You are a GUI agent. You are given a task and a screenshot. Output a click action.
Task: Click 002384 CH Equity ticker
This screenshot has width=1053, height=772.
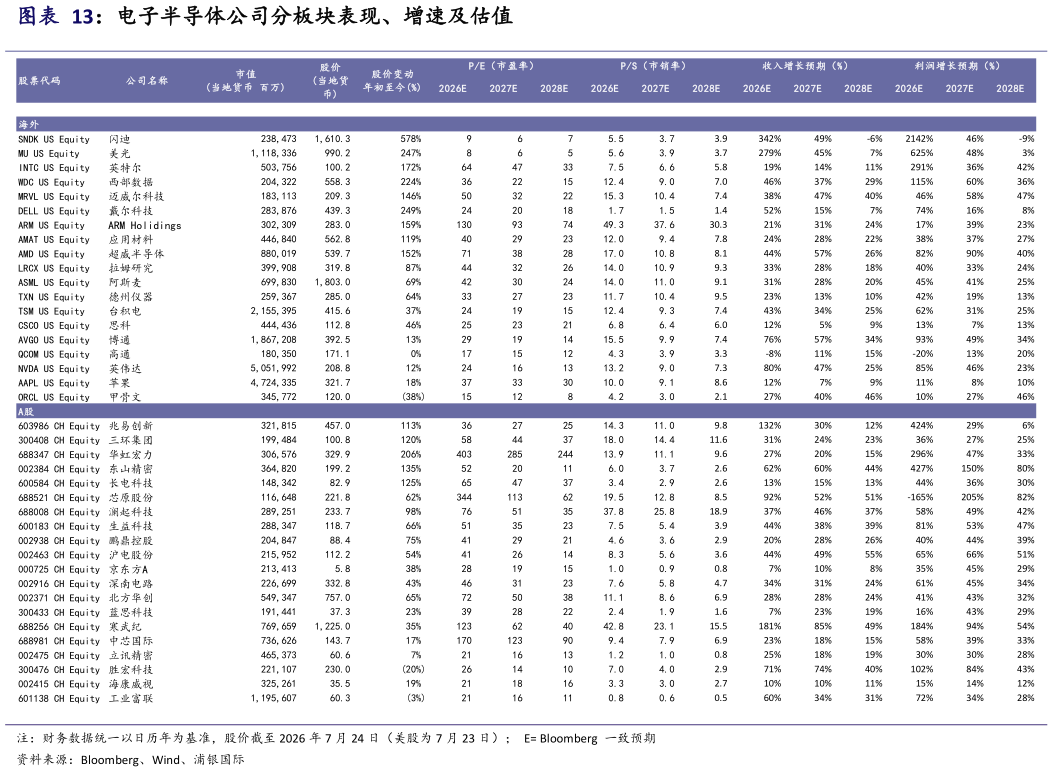[x=59, y=469]
